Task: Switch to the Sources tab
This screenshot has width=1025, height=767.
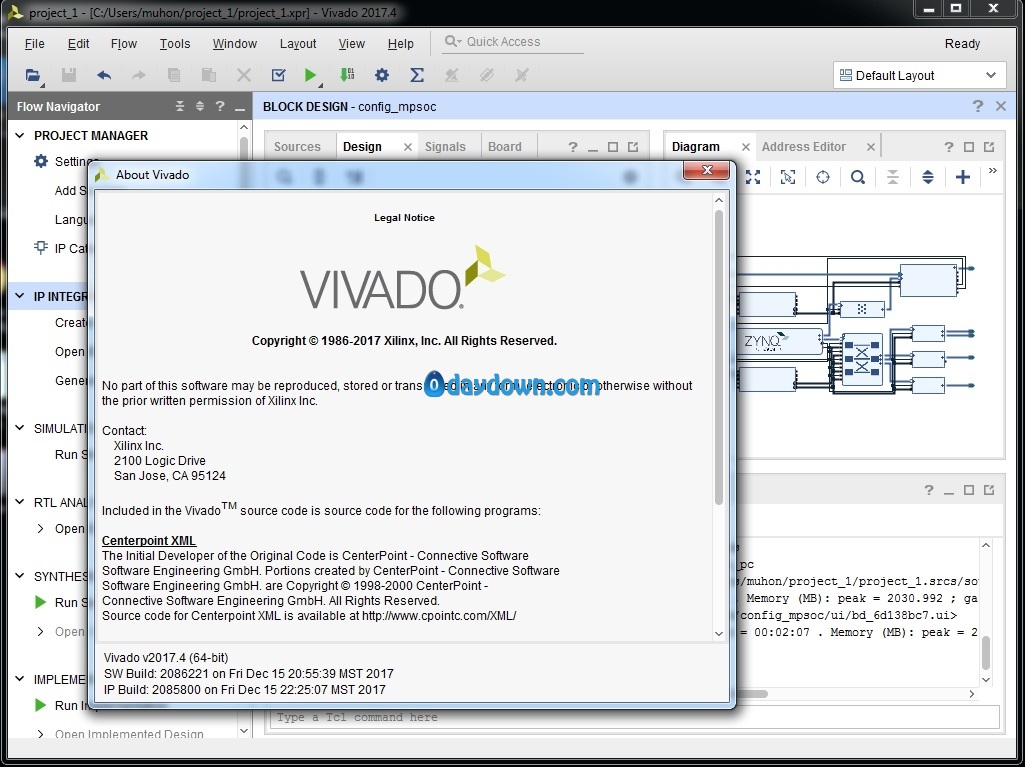Action: point(297,147)
